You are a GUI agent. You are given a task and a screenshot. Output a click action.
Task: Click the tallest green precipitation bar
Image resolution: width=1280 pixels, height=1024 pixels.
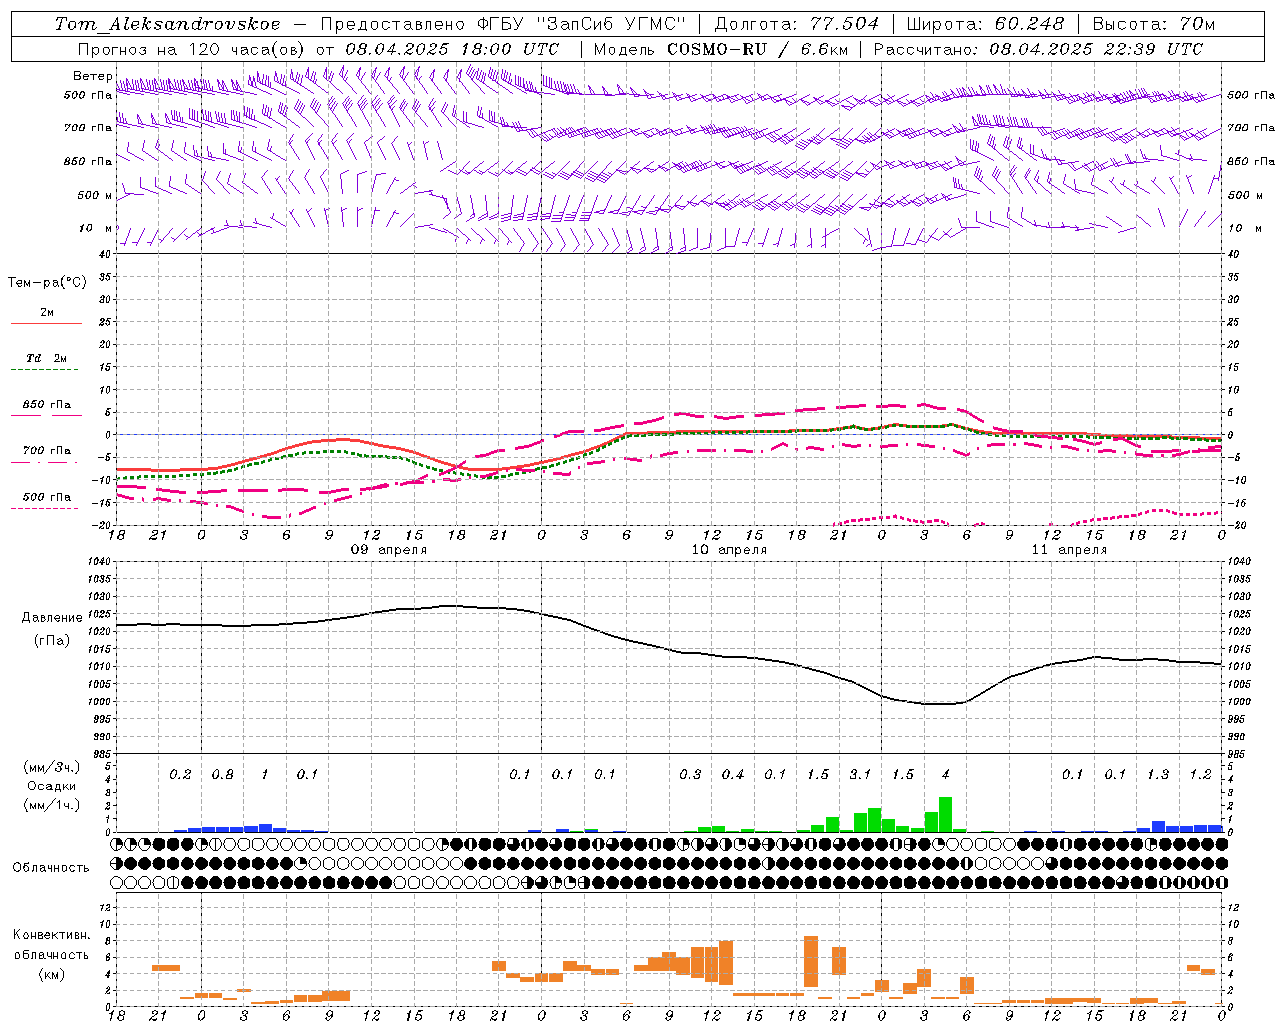945,814
